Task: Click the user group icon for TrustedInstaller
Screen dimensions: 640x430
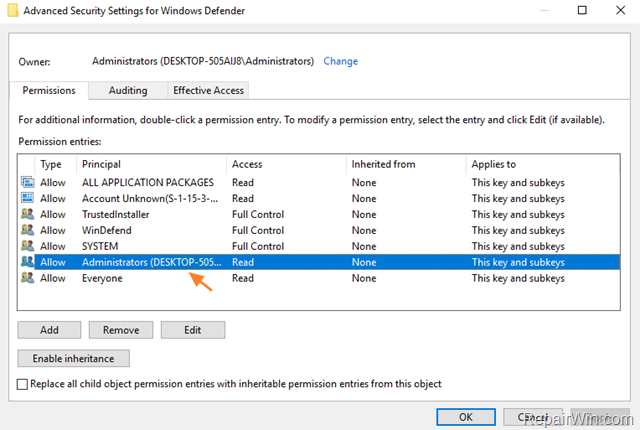Action: 27,214
